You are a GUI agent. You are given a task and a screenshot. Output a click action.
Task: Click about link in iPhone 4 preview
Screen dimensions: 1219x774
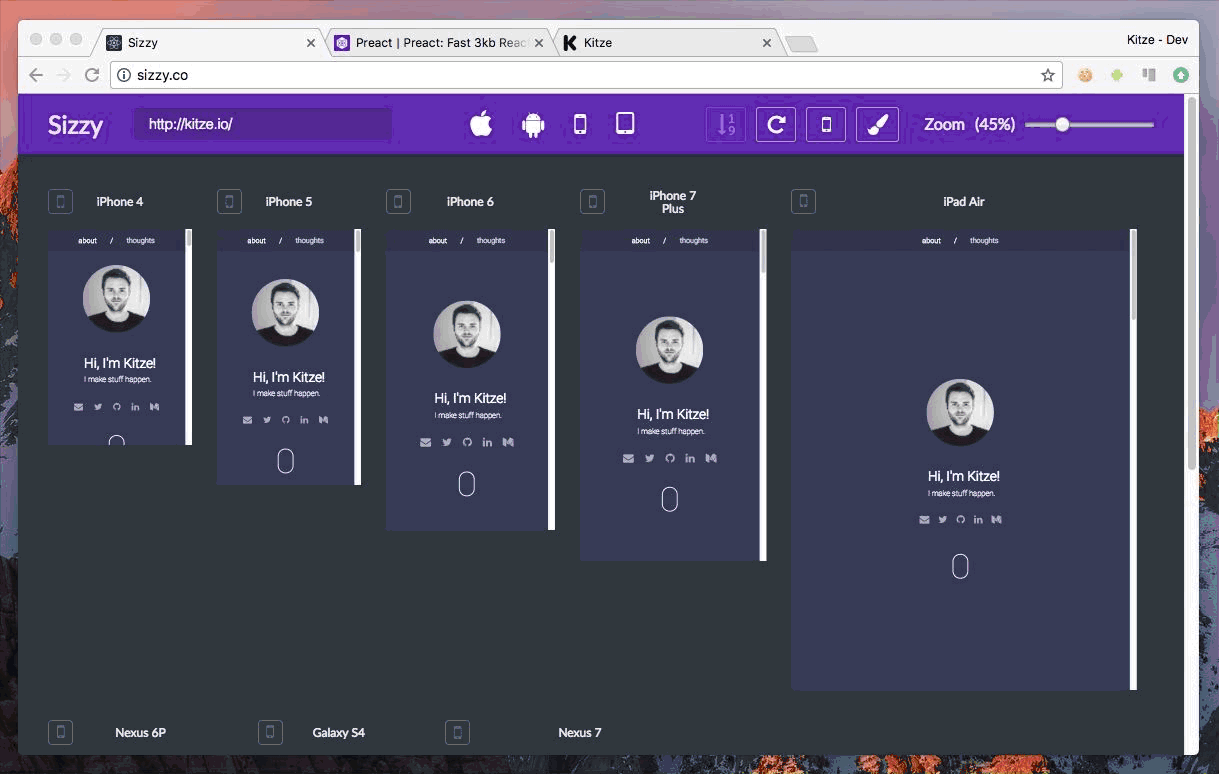tap(88, 241)
